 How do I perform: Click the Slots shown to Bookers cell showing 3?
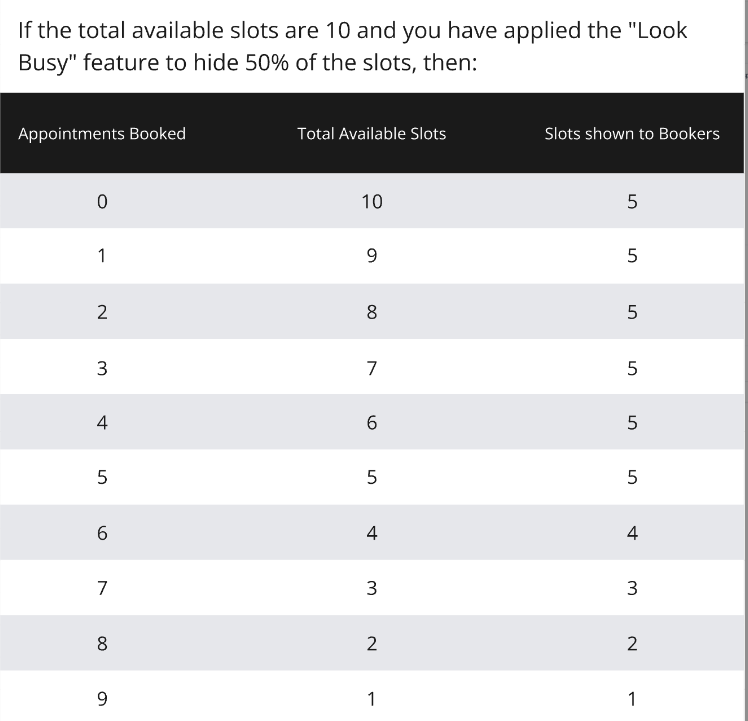(x=631, y=588)
